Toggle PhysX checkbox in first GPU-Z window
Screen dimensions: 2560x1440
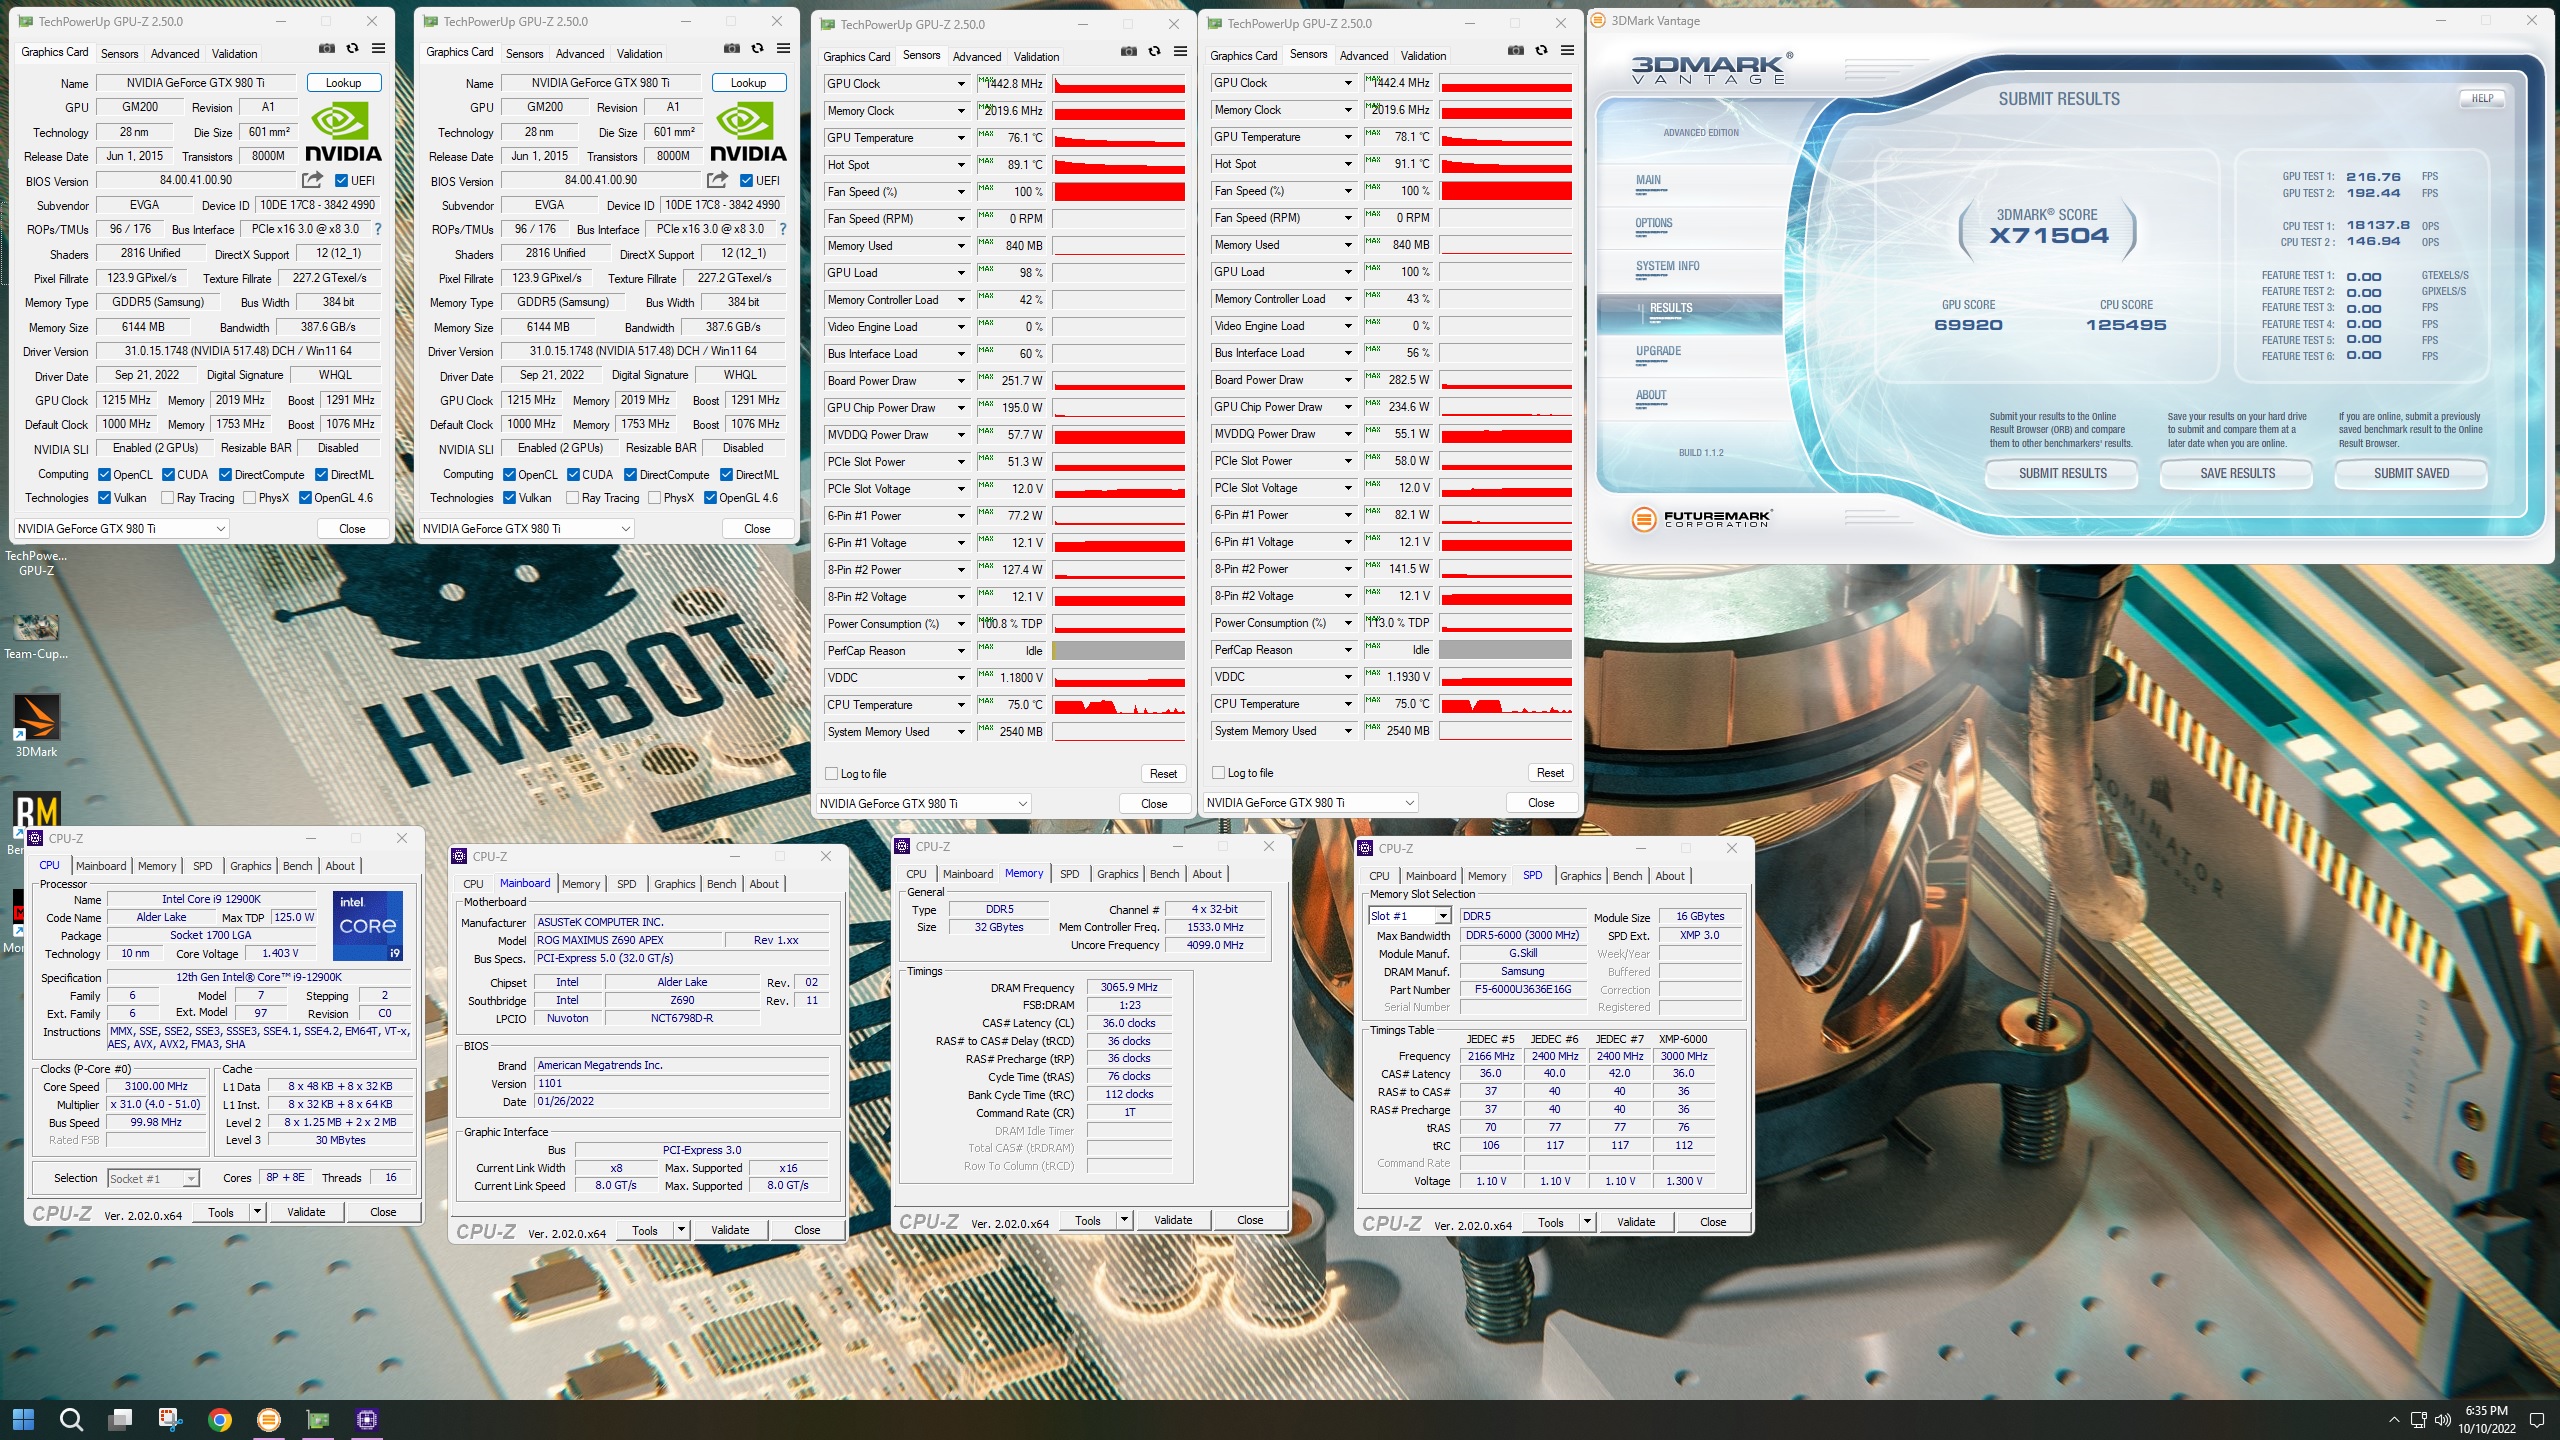click(x=249, y=498)
